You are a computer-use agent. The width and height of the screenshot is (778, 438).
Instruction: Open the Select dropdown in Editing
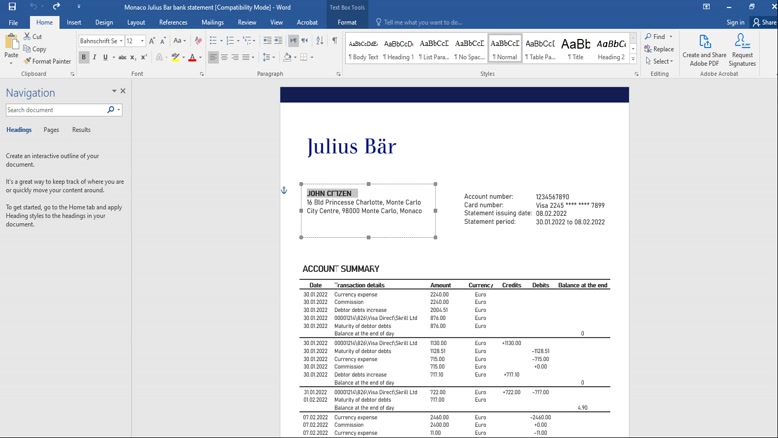click(x=659, y=61)
